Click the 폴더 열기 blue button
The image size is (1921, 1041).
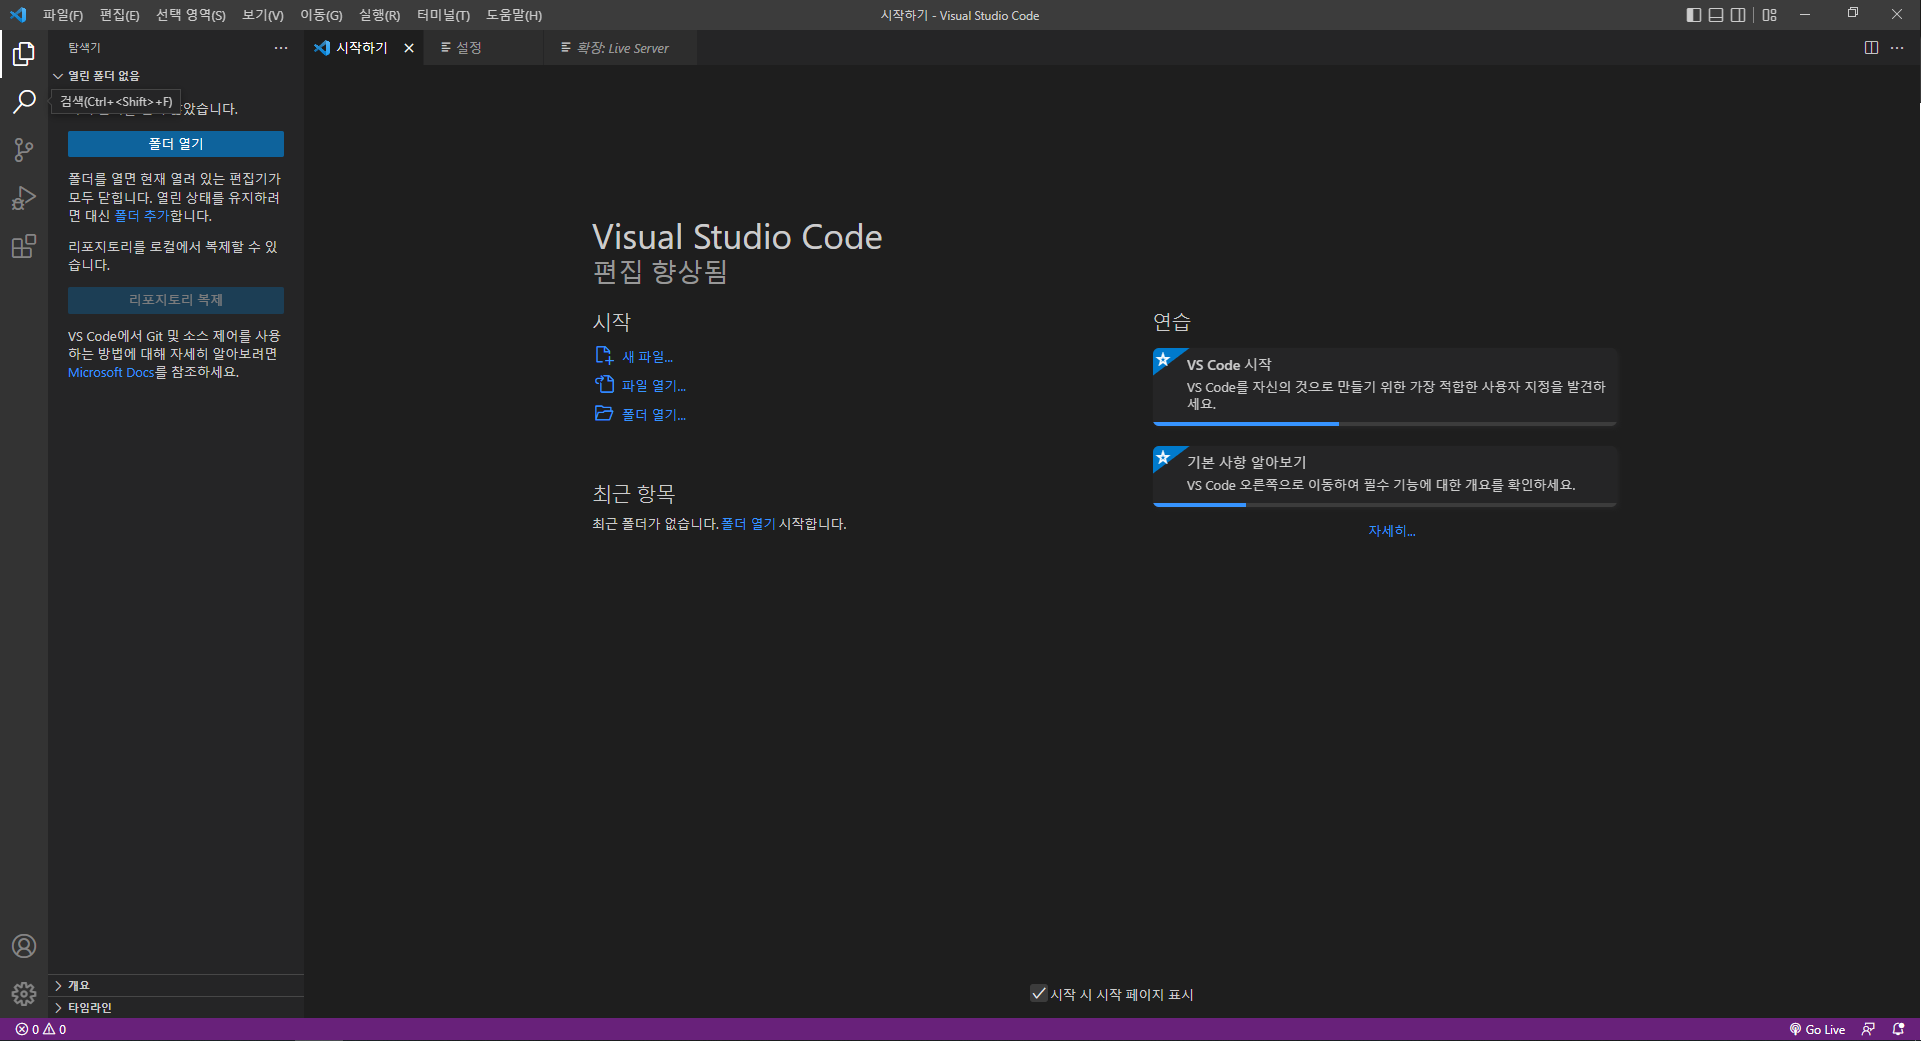click(x=176, y=144)
